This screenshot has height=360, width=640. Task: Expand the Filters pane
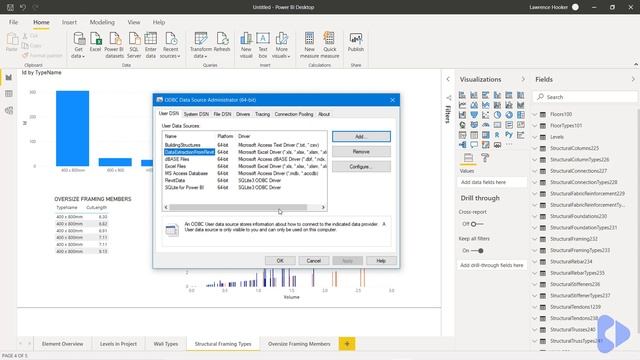point(448,79)
